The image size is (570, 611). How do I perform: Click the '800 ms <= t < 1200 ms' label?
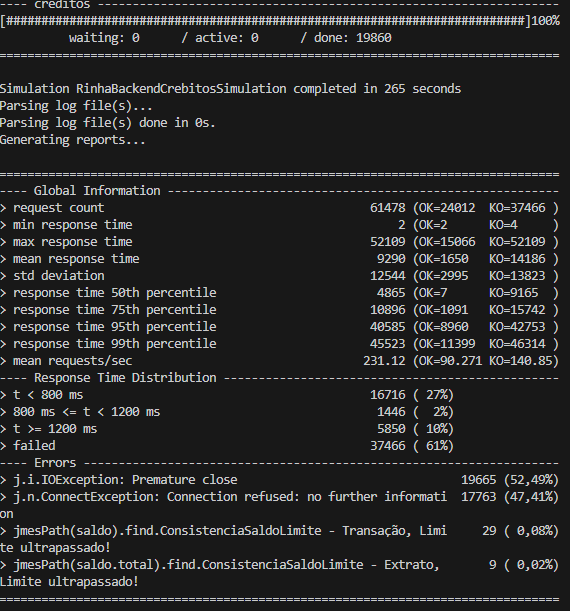86,412
